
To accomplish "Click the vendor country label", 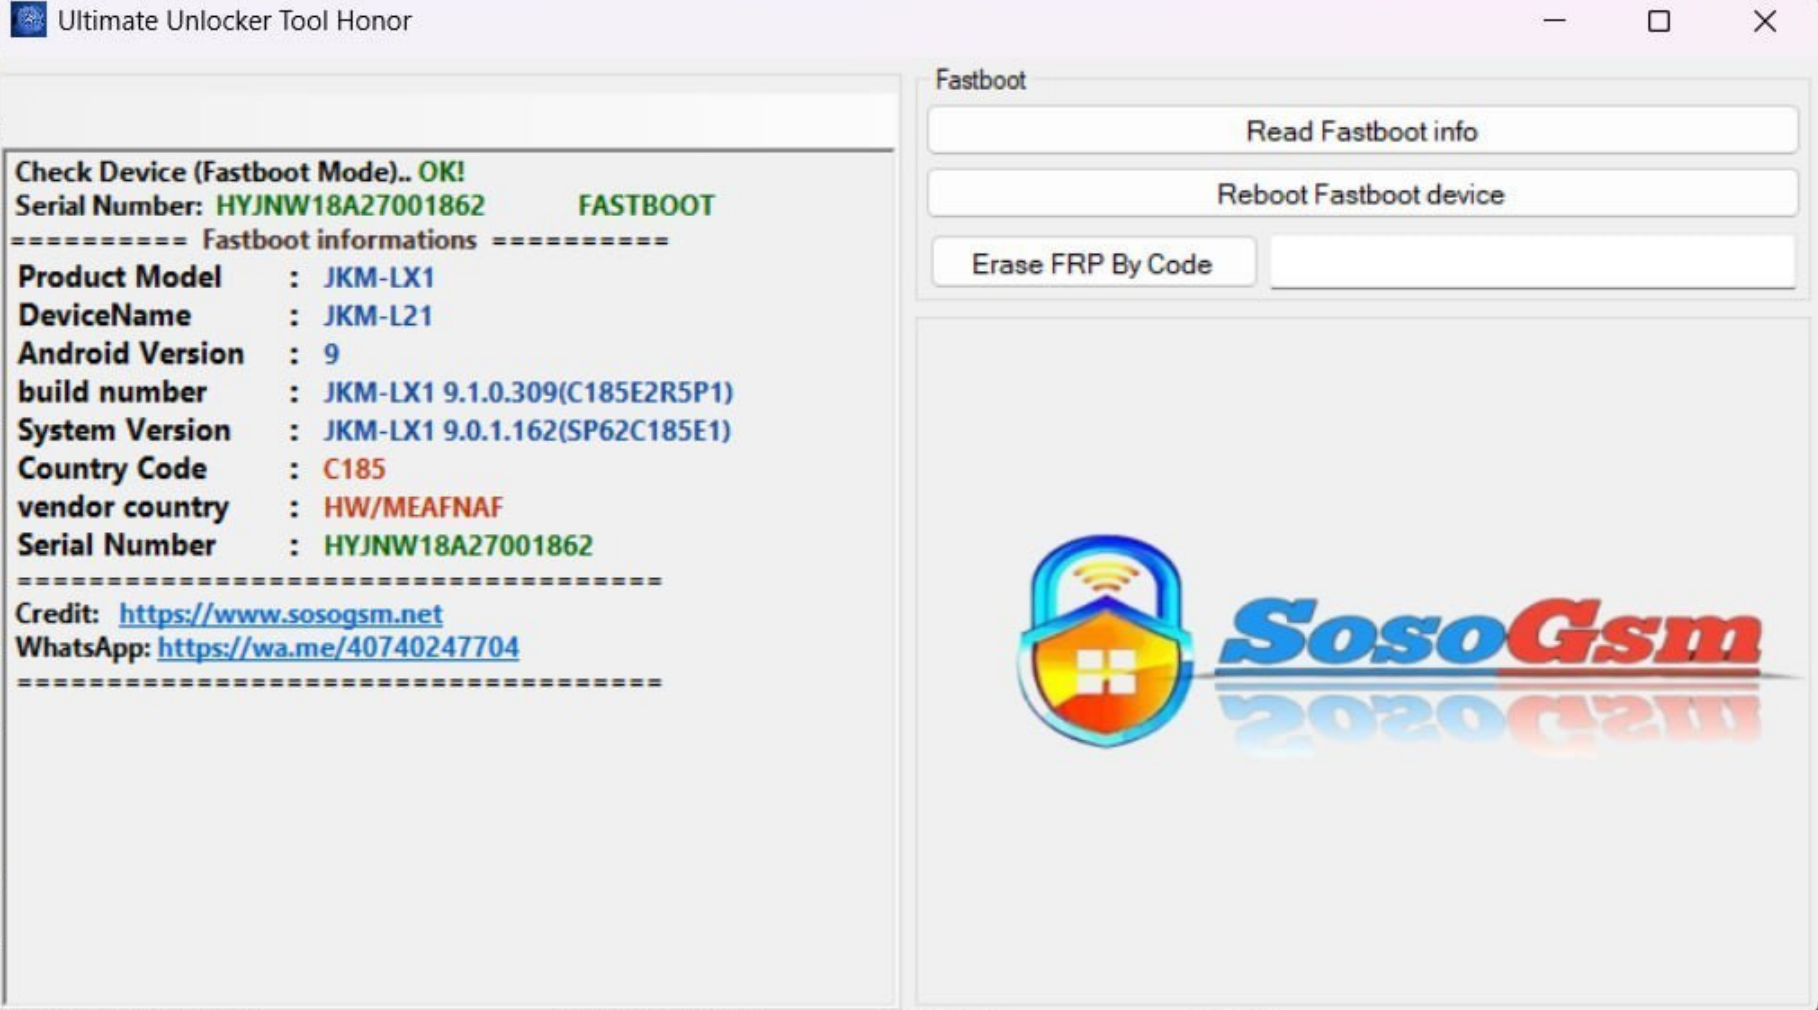I will 123,507.
